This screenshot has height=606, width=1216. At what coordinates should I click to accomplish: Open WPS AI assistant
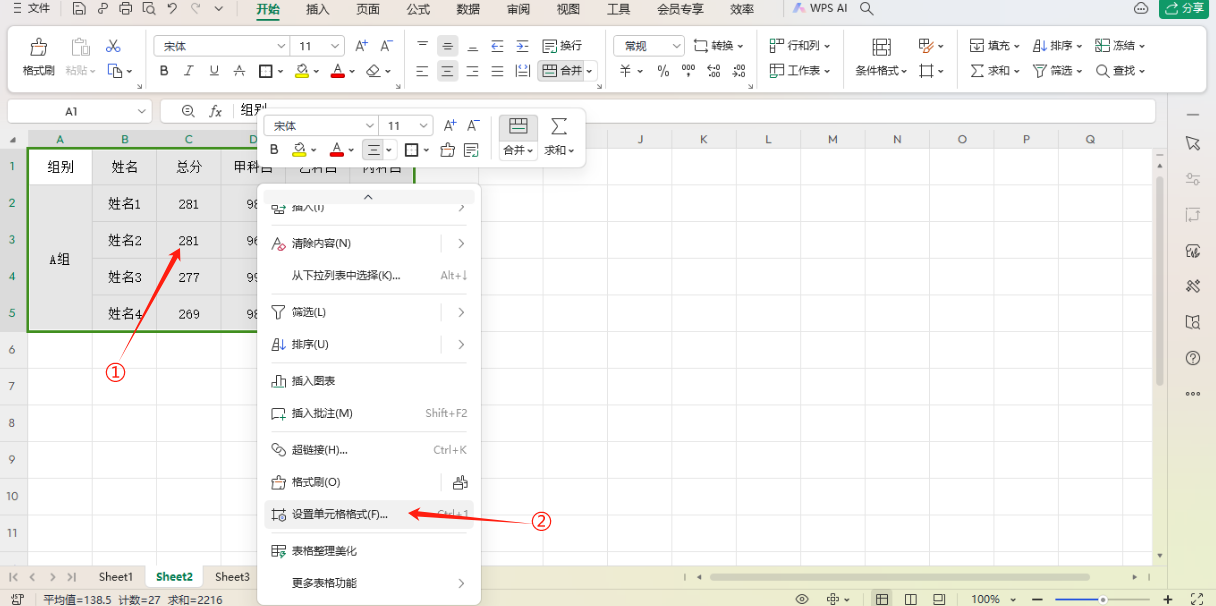822,9
